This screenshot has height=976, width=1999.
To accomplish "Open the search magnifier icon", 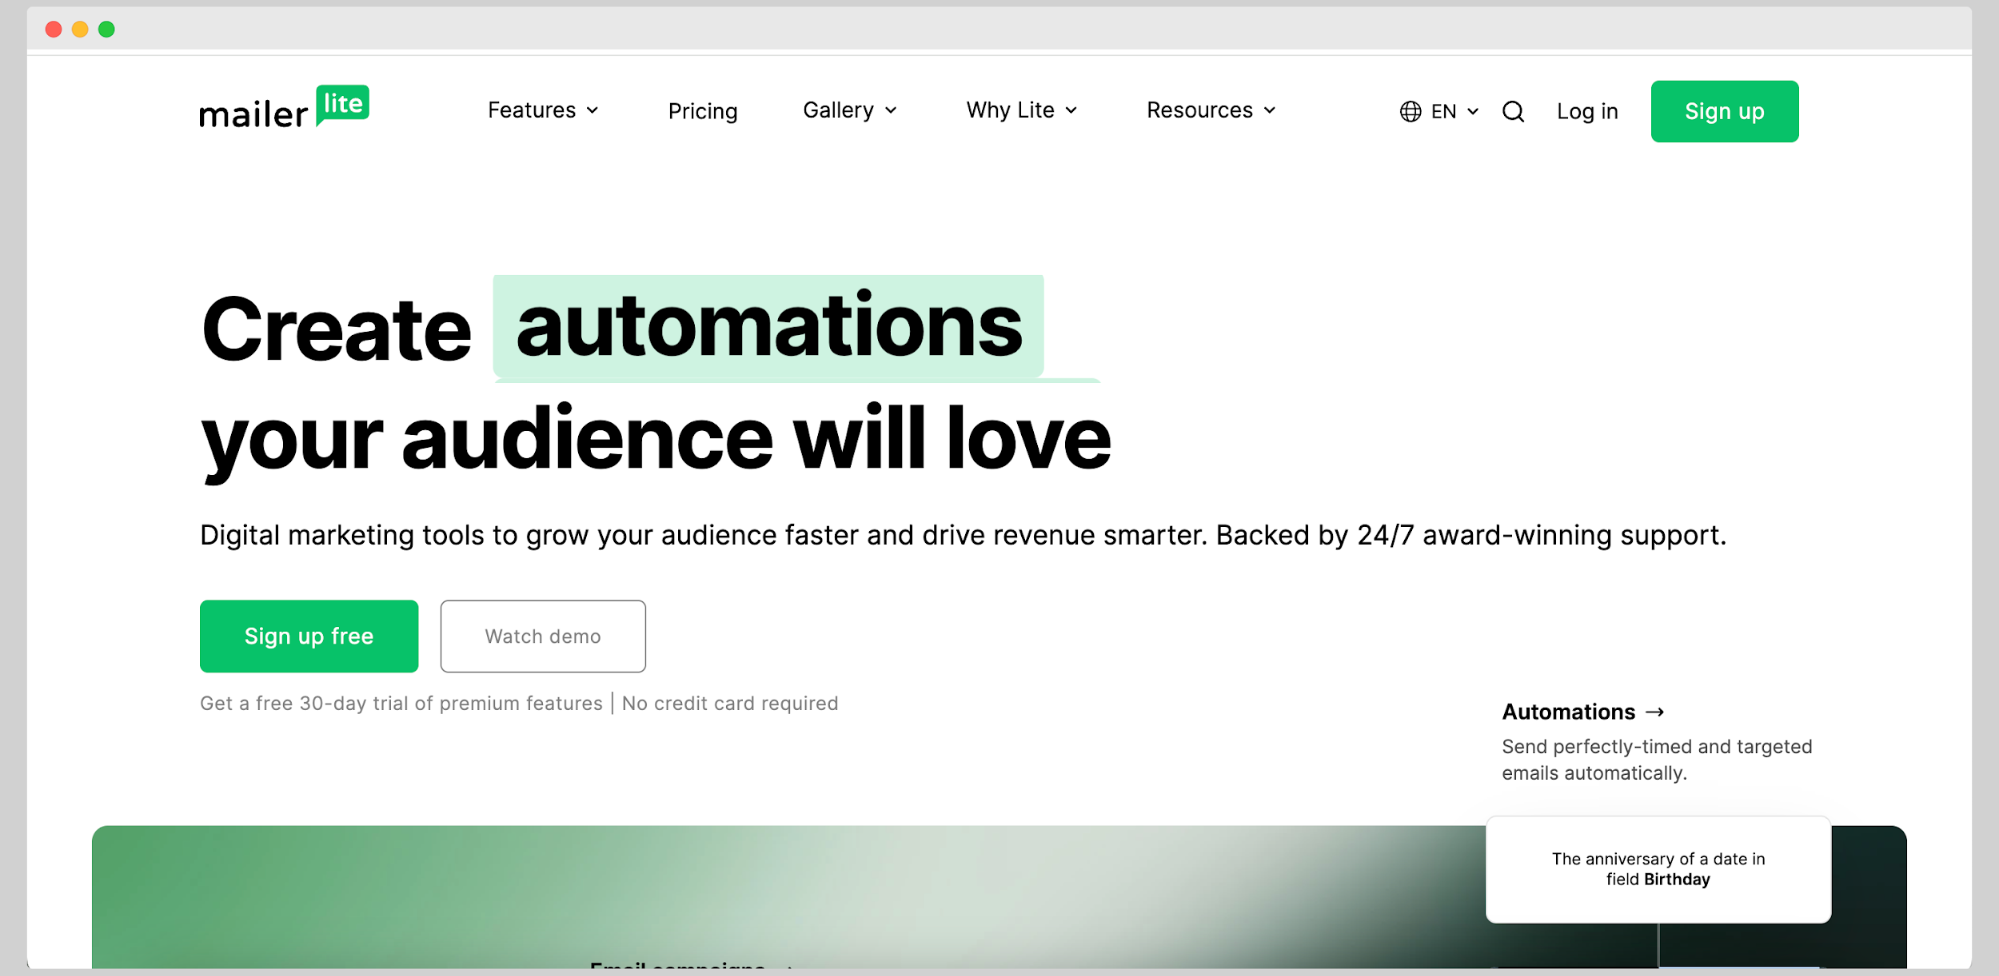I will [x=1513, y=112].
